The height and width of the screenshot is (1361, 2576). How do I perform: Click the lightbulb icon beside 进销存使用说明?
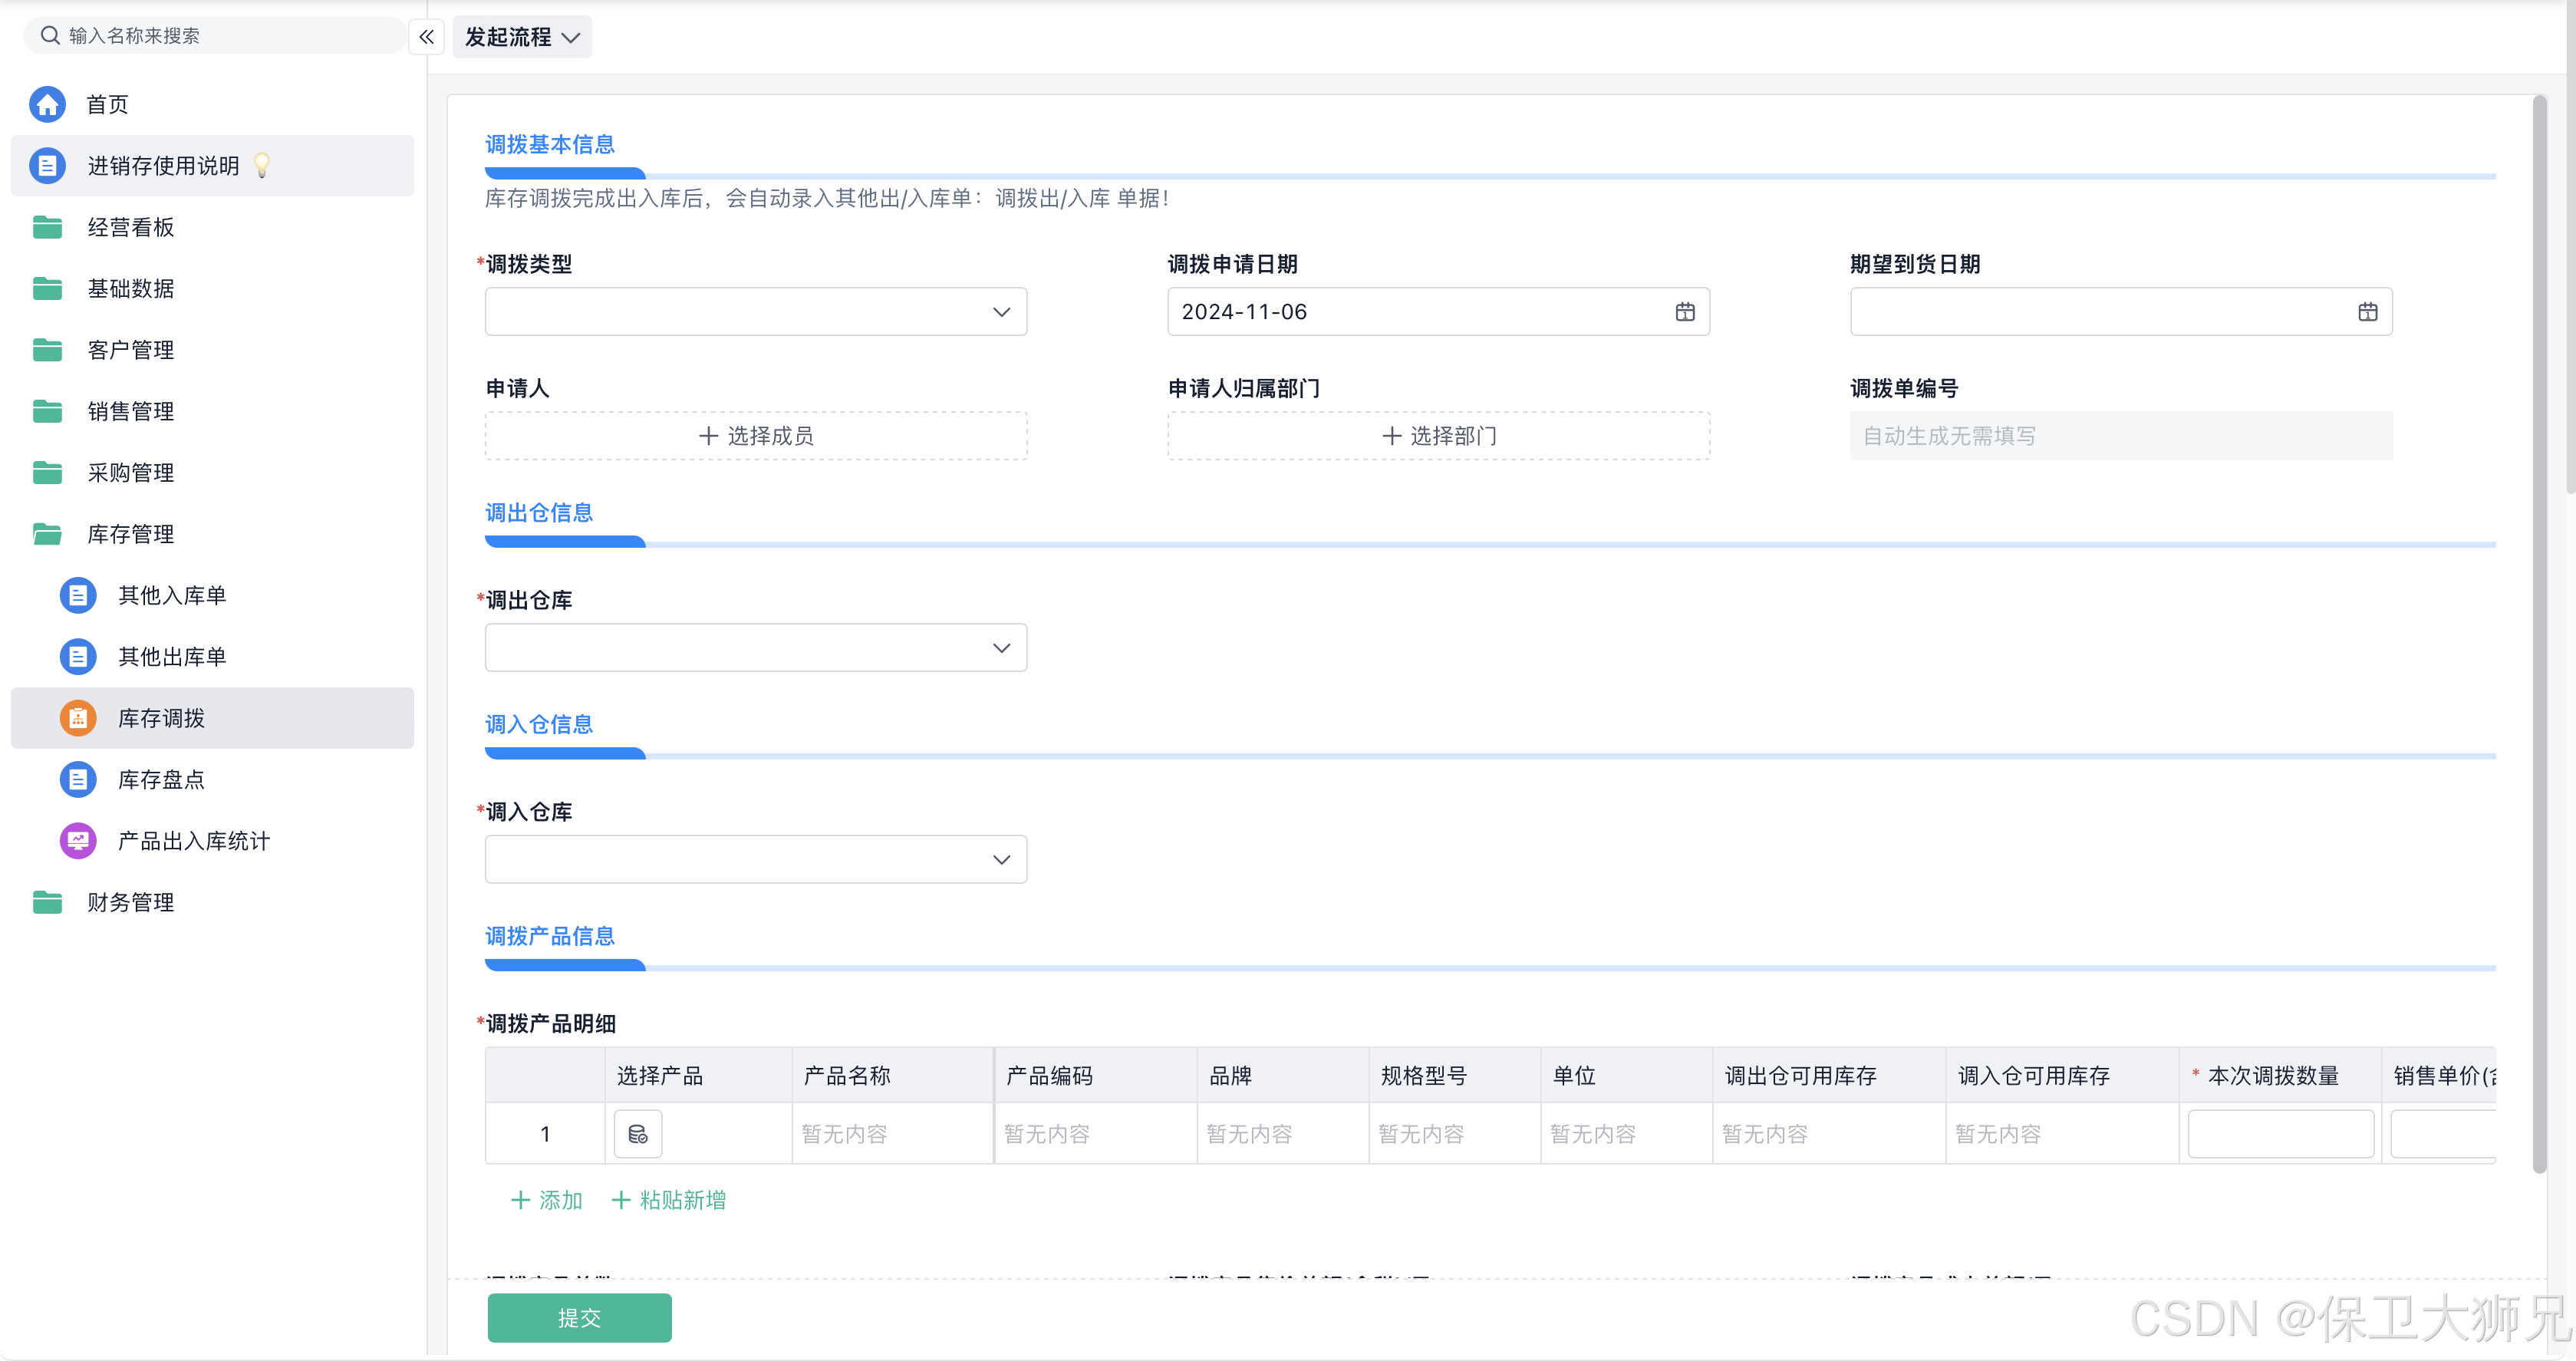(x=262, y=165)
